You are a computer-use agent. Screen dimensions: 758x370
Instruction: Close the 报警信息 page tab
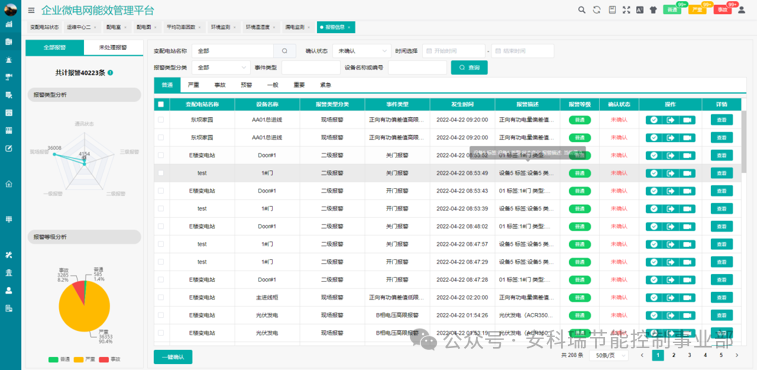coord(349,28)
